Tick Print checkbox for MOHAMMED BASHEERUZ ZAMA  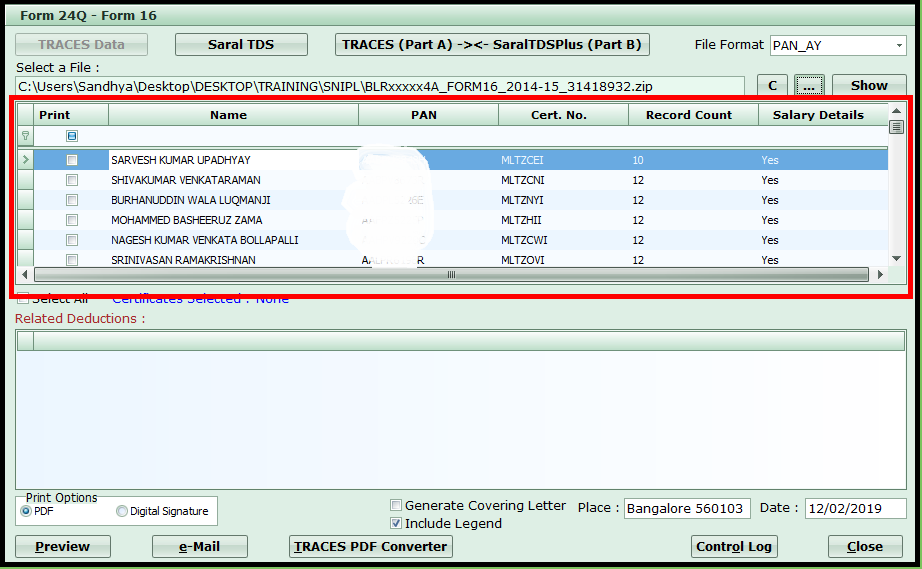click(x=72, y=220)
